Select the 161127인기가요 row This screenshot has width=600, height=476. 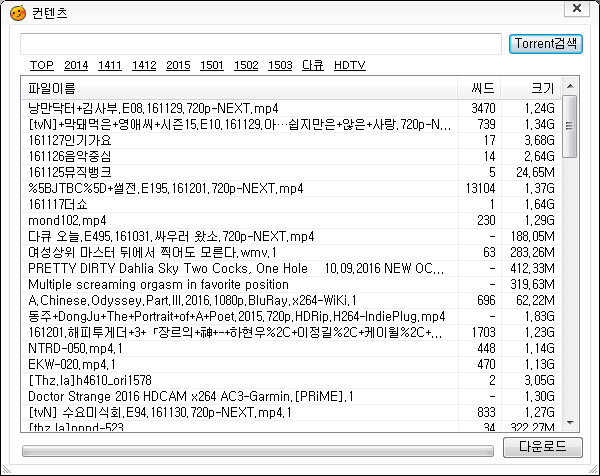pos(291,140)
